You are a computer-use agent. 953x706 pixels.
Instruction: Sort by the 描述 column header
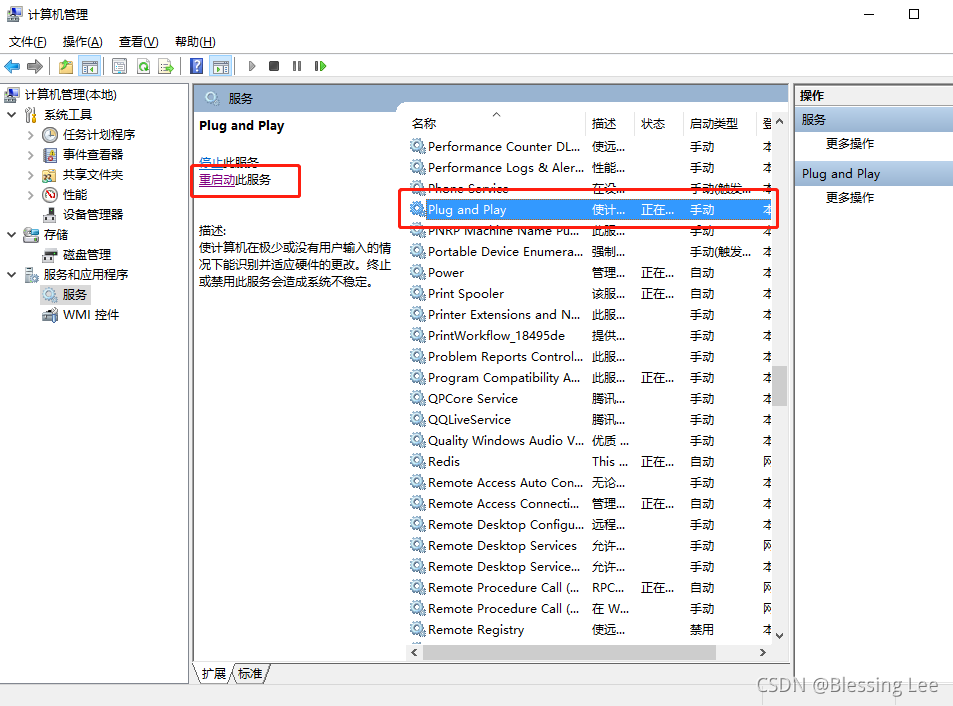click(610, 123)
